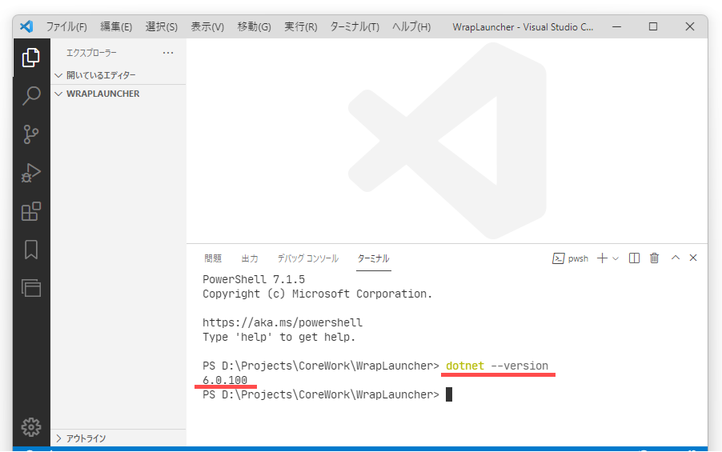This screenshot has width=722, height=452.
Task: Click the https://aka.ms/powershell link
Action: coord(282,323)
